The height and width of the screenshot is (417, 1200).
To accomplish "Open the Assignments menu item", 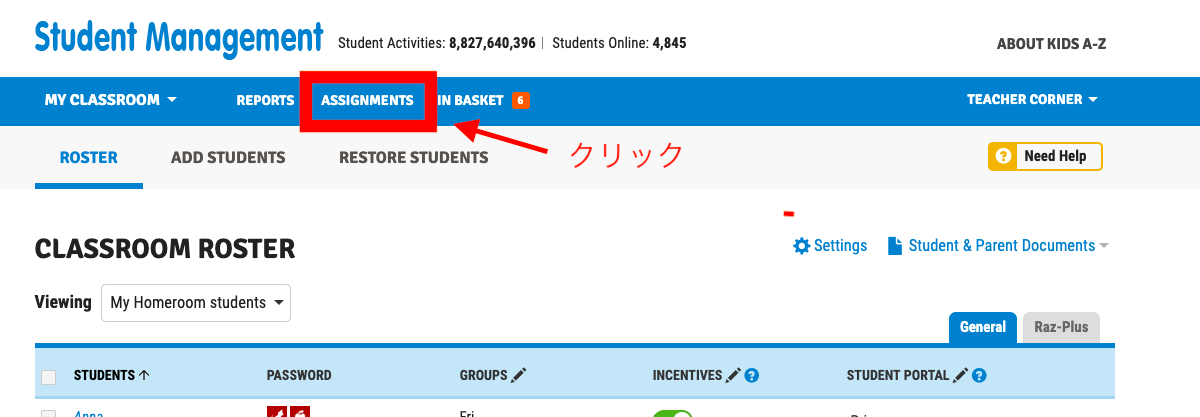I will pyautogui.click(x=367, y=100).
